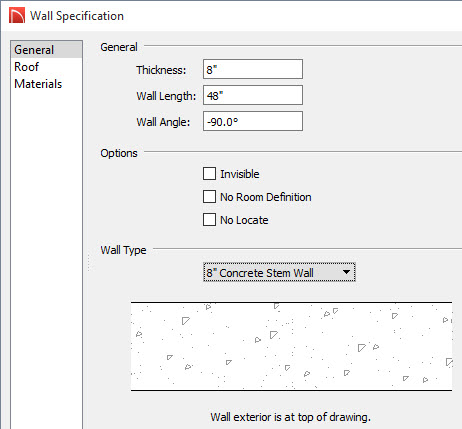Click the Invisible label text
Screen dimensions: 462x429
(240, 174)
